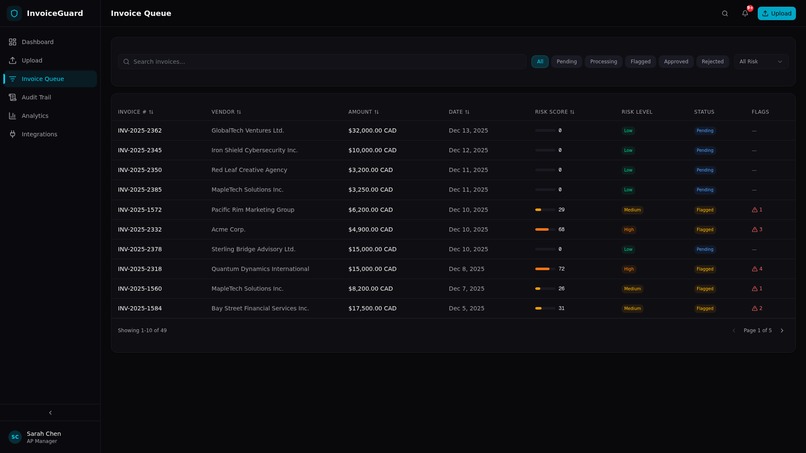Go to the previous page arrow
Screen dimensions: 806x453
pos(734,331)
